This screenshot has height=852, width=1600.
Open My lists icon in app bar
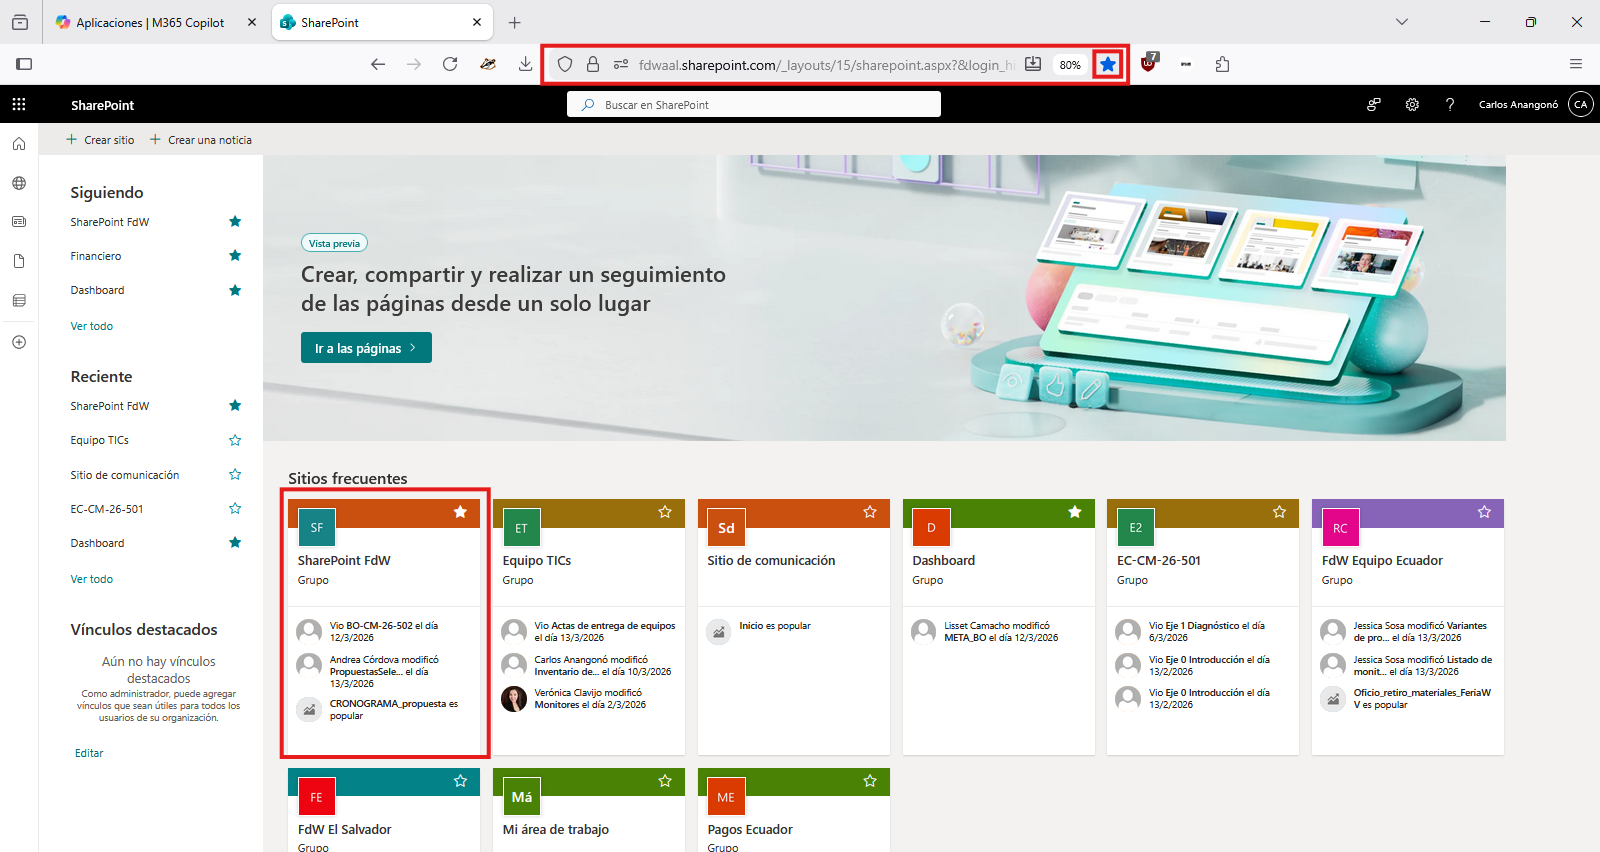19,300
